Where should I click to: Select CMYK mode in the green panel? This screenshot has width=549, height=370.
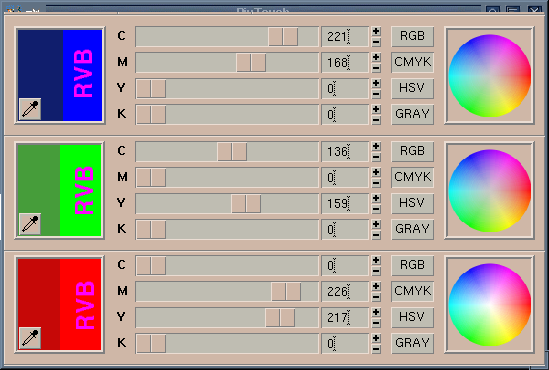(412, 177)
